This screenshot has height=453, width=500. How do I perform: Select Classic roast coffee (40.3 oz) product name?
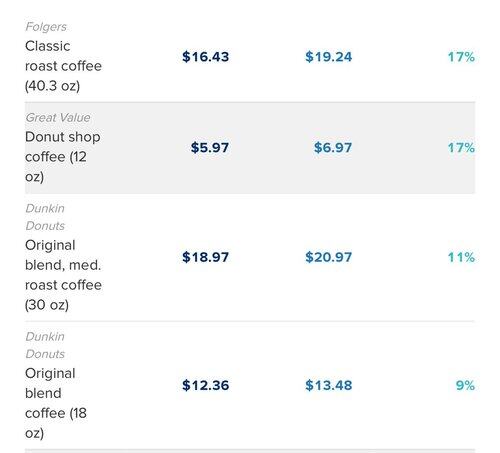click(63, 66)
